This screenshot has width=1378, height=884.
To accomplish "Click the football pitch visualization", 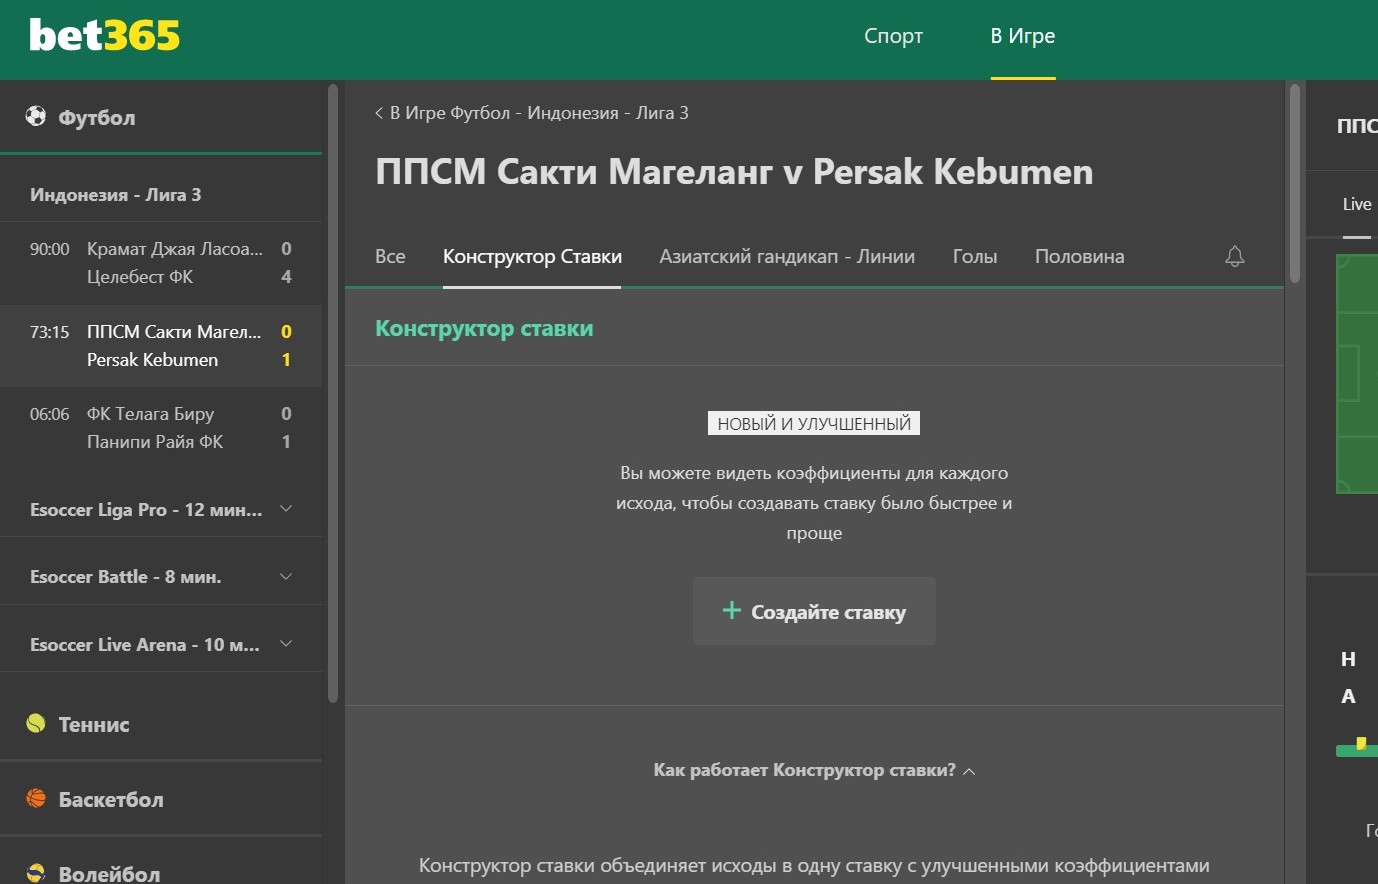I will click(x=1357, y=374).
